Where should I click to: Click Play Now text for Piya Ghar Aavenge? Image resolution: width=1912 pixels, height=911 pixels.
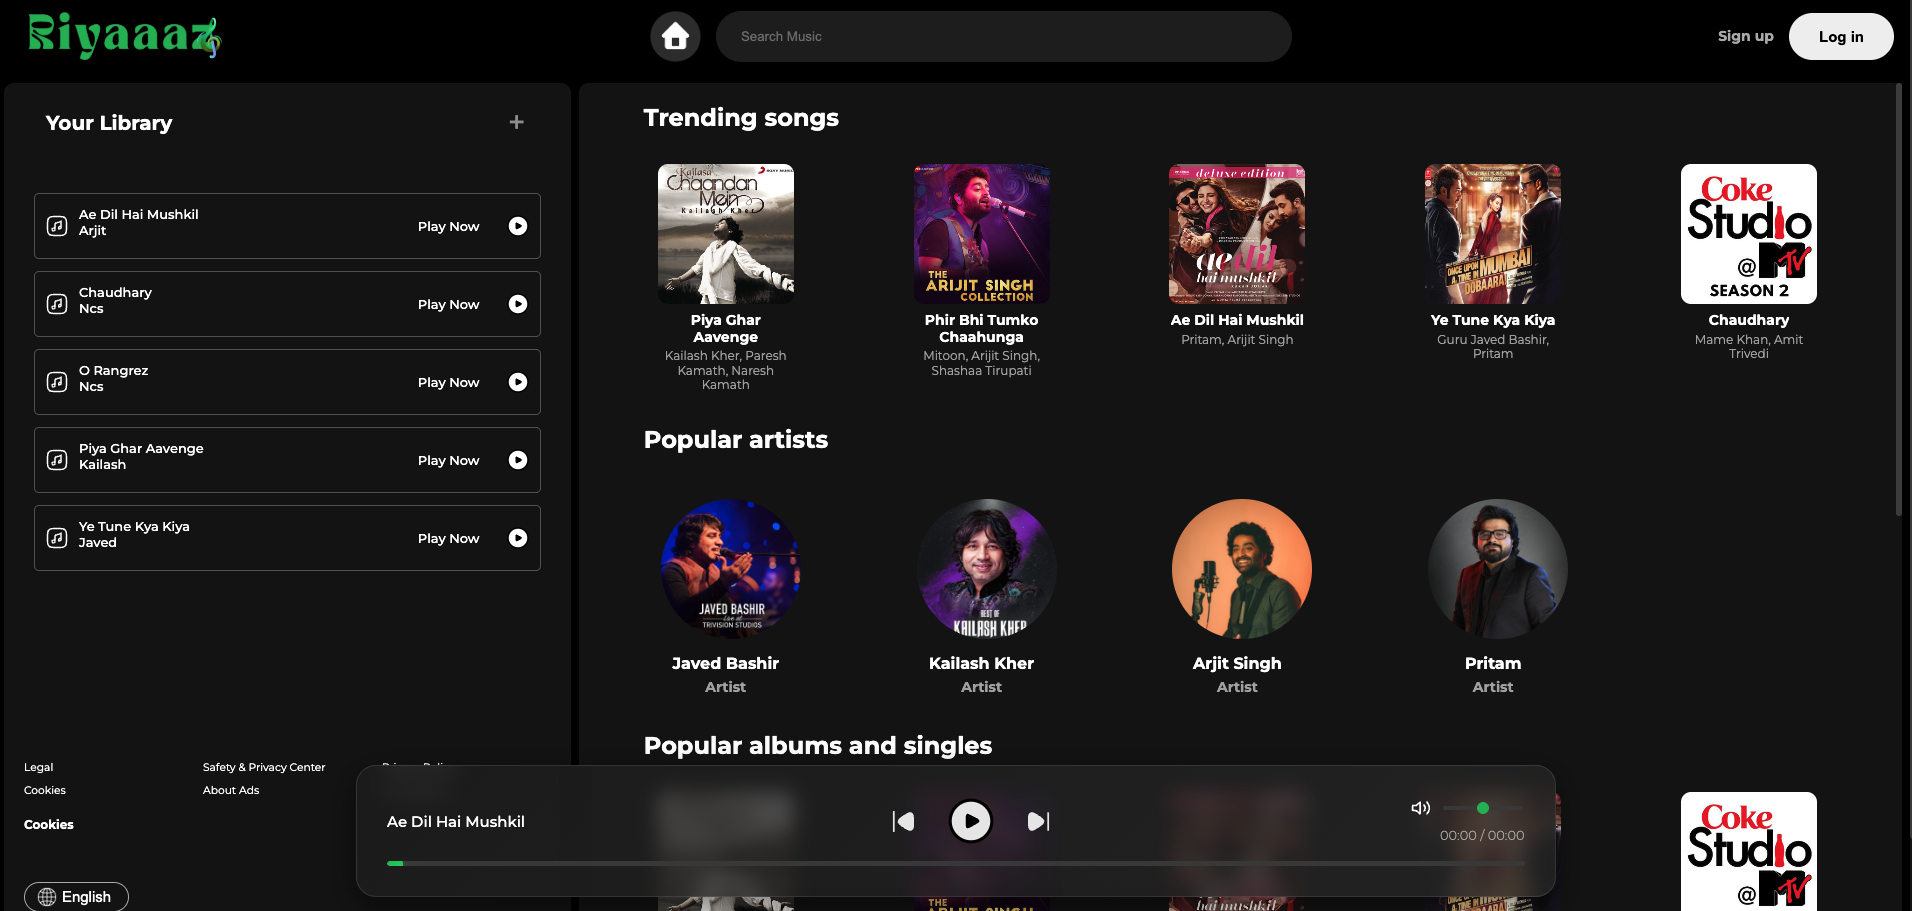448,460
